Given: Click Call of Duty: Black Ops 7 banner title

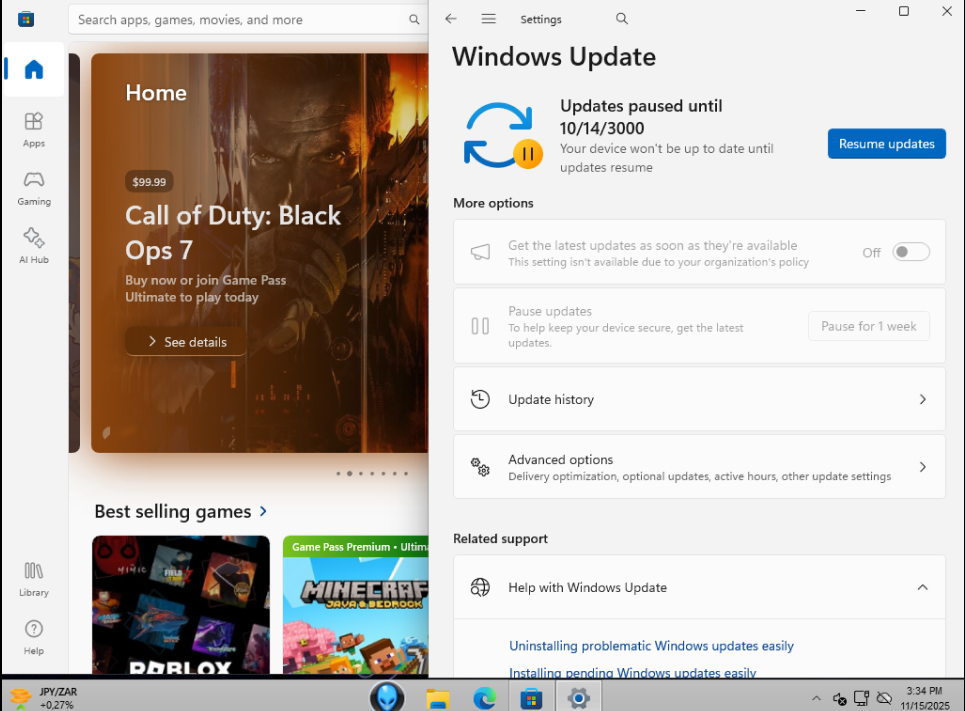Looking at the screenshot, I should tap(233, 233).
